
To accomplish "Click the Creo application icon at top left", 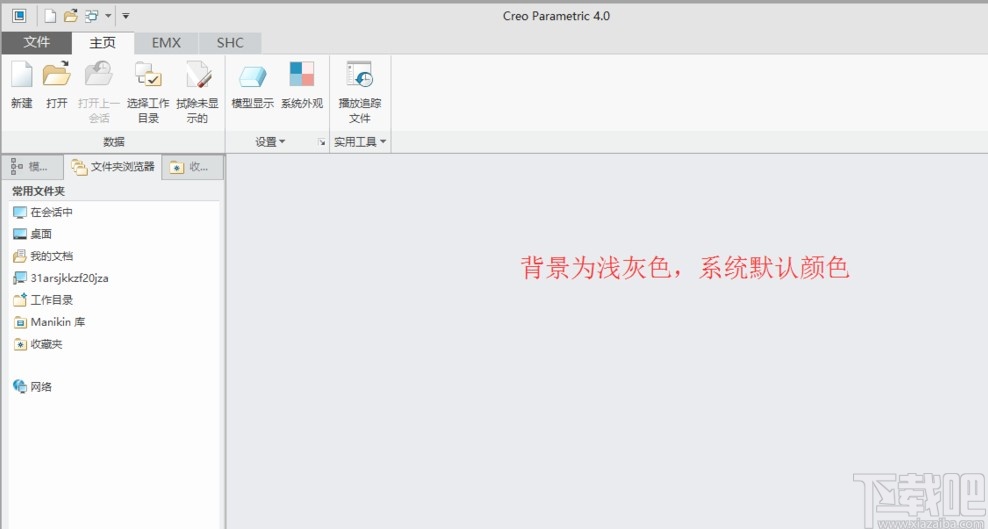I will click(x=20, y=16).
